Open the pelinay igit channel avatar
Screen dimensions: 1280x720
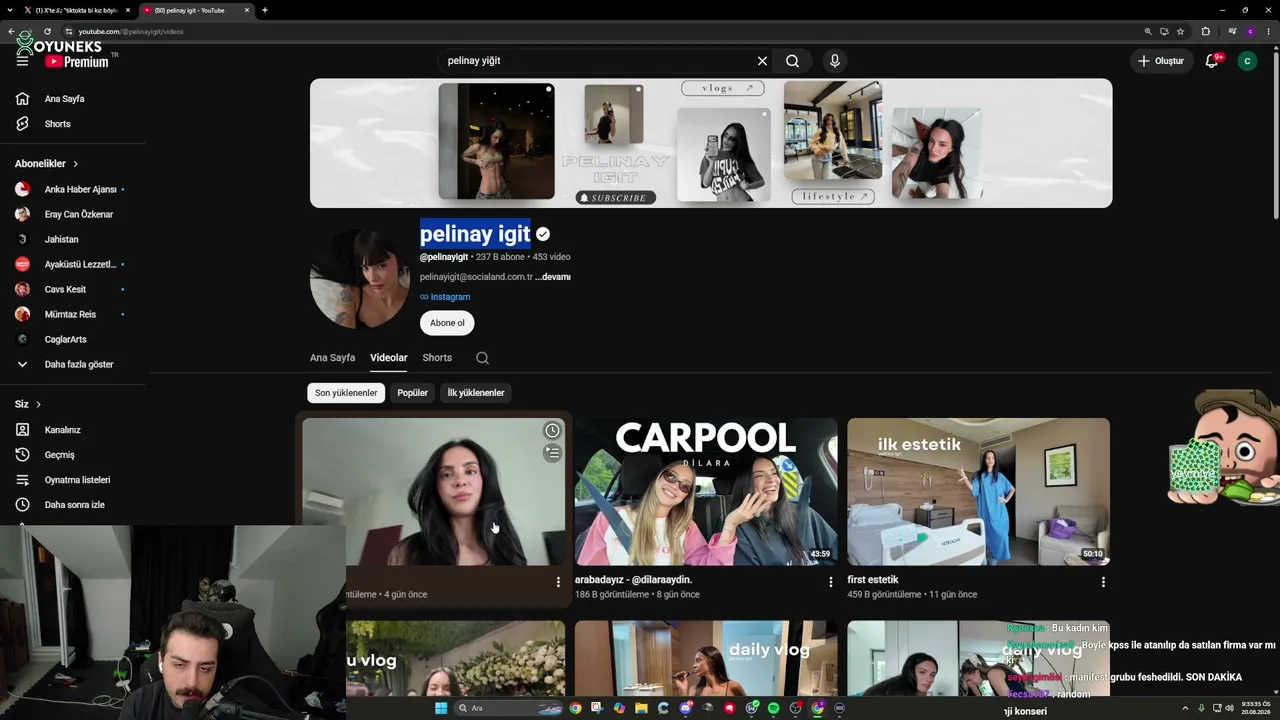(360, 278)
